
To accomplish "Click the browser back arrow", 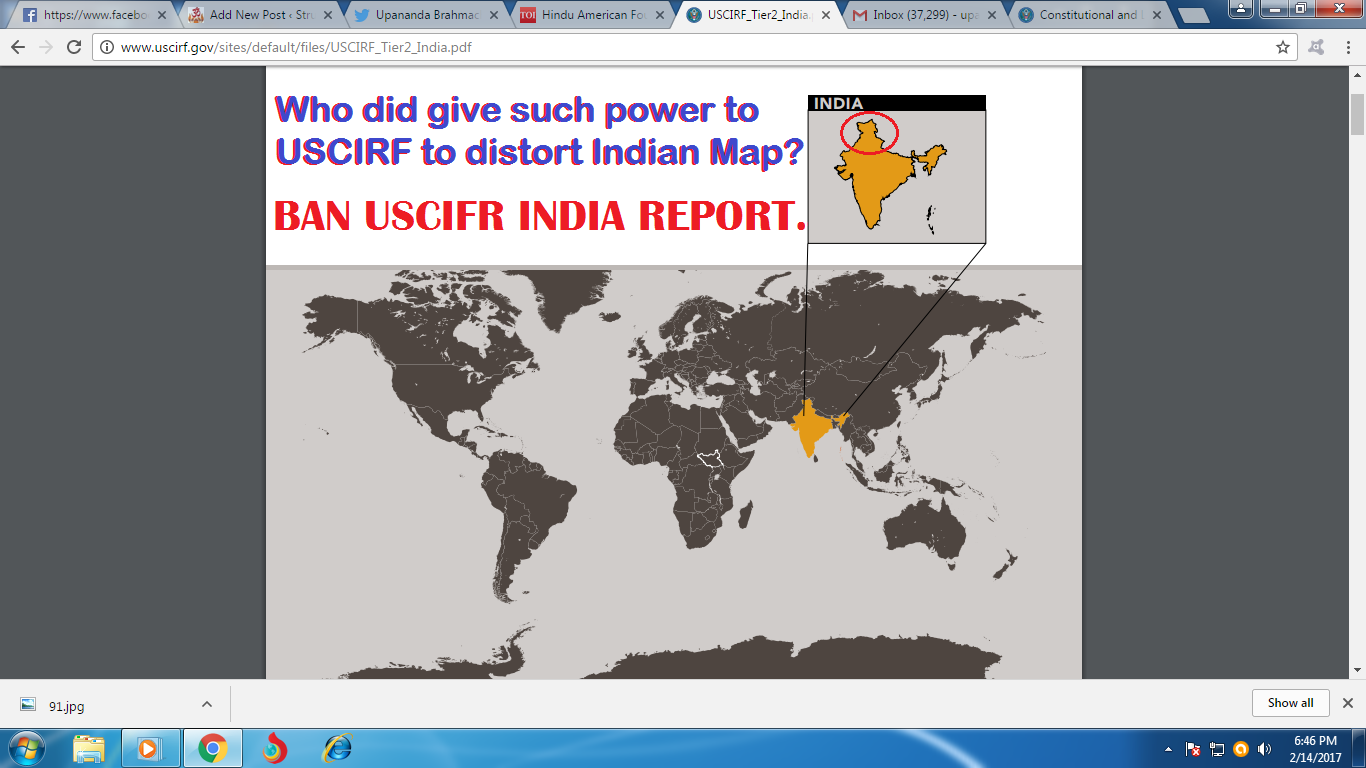I will pos(18,47).
